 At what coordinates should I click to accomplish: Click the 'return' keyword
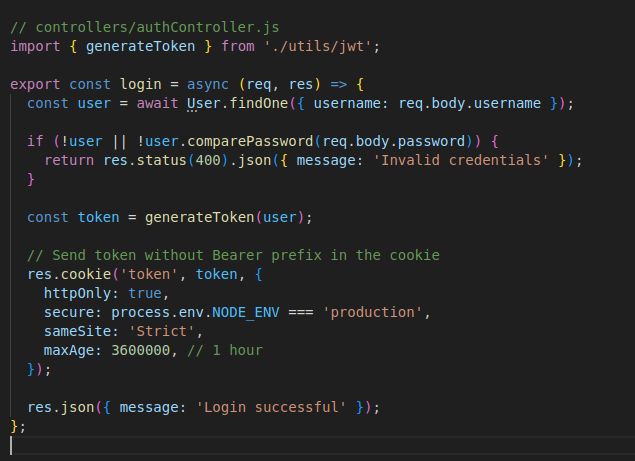[69, 160]
